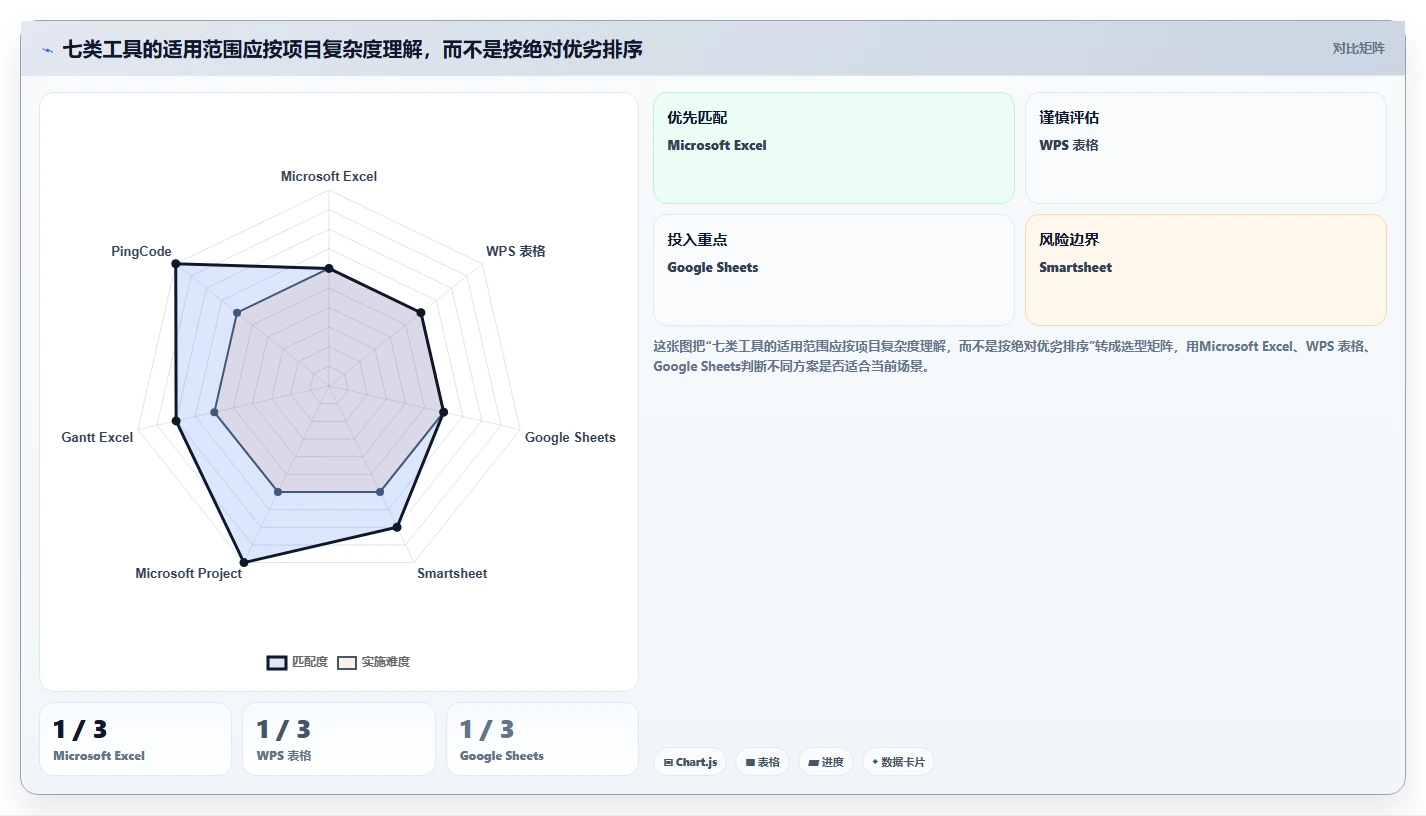
Task: Click the Google Sheets radar axis label
Action: (x=570, y=437)
